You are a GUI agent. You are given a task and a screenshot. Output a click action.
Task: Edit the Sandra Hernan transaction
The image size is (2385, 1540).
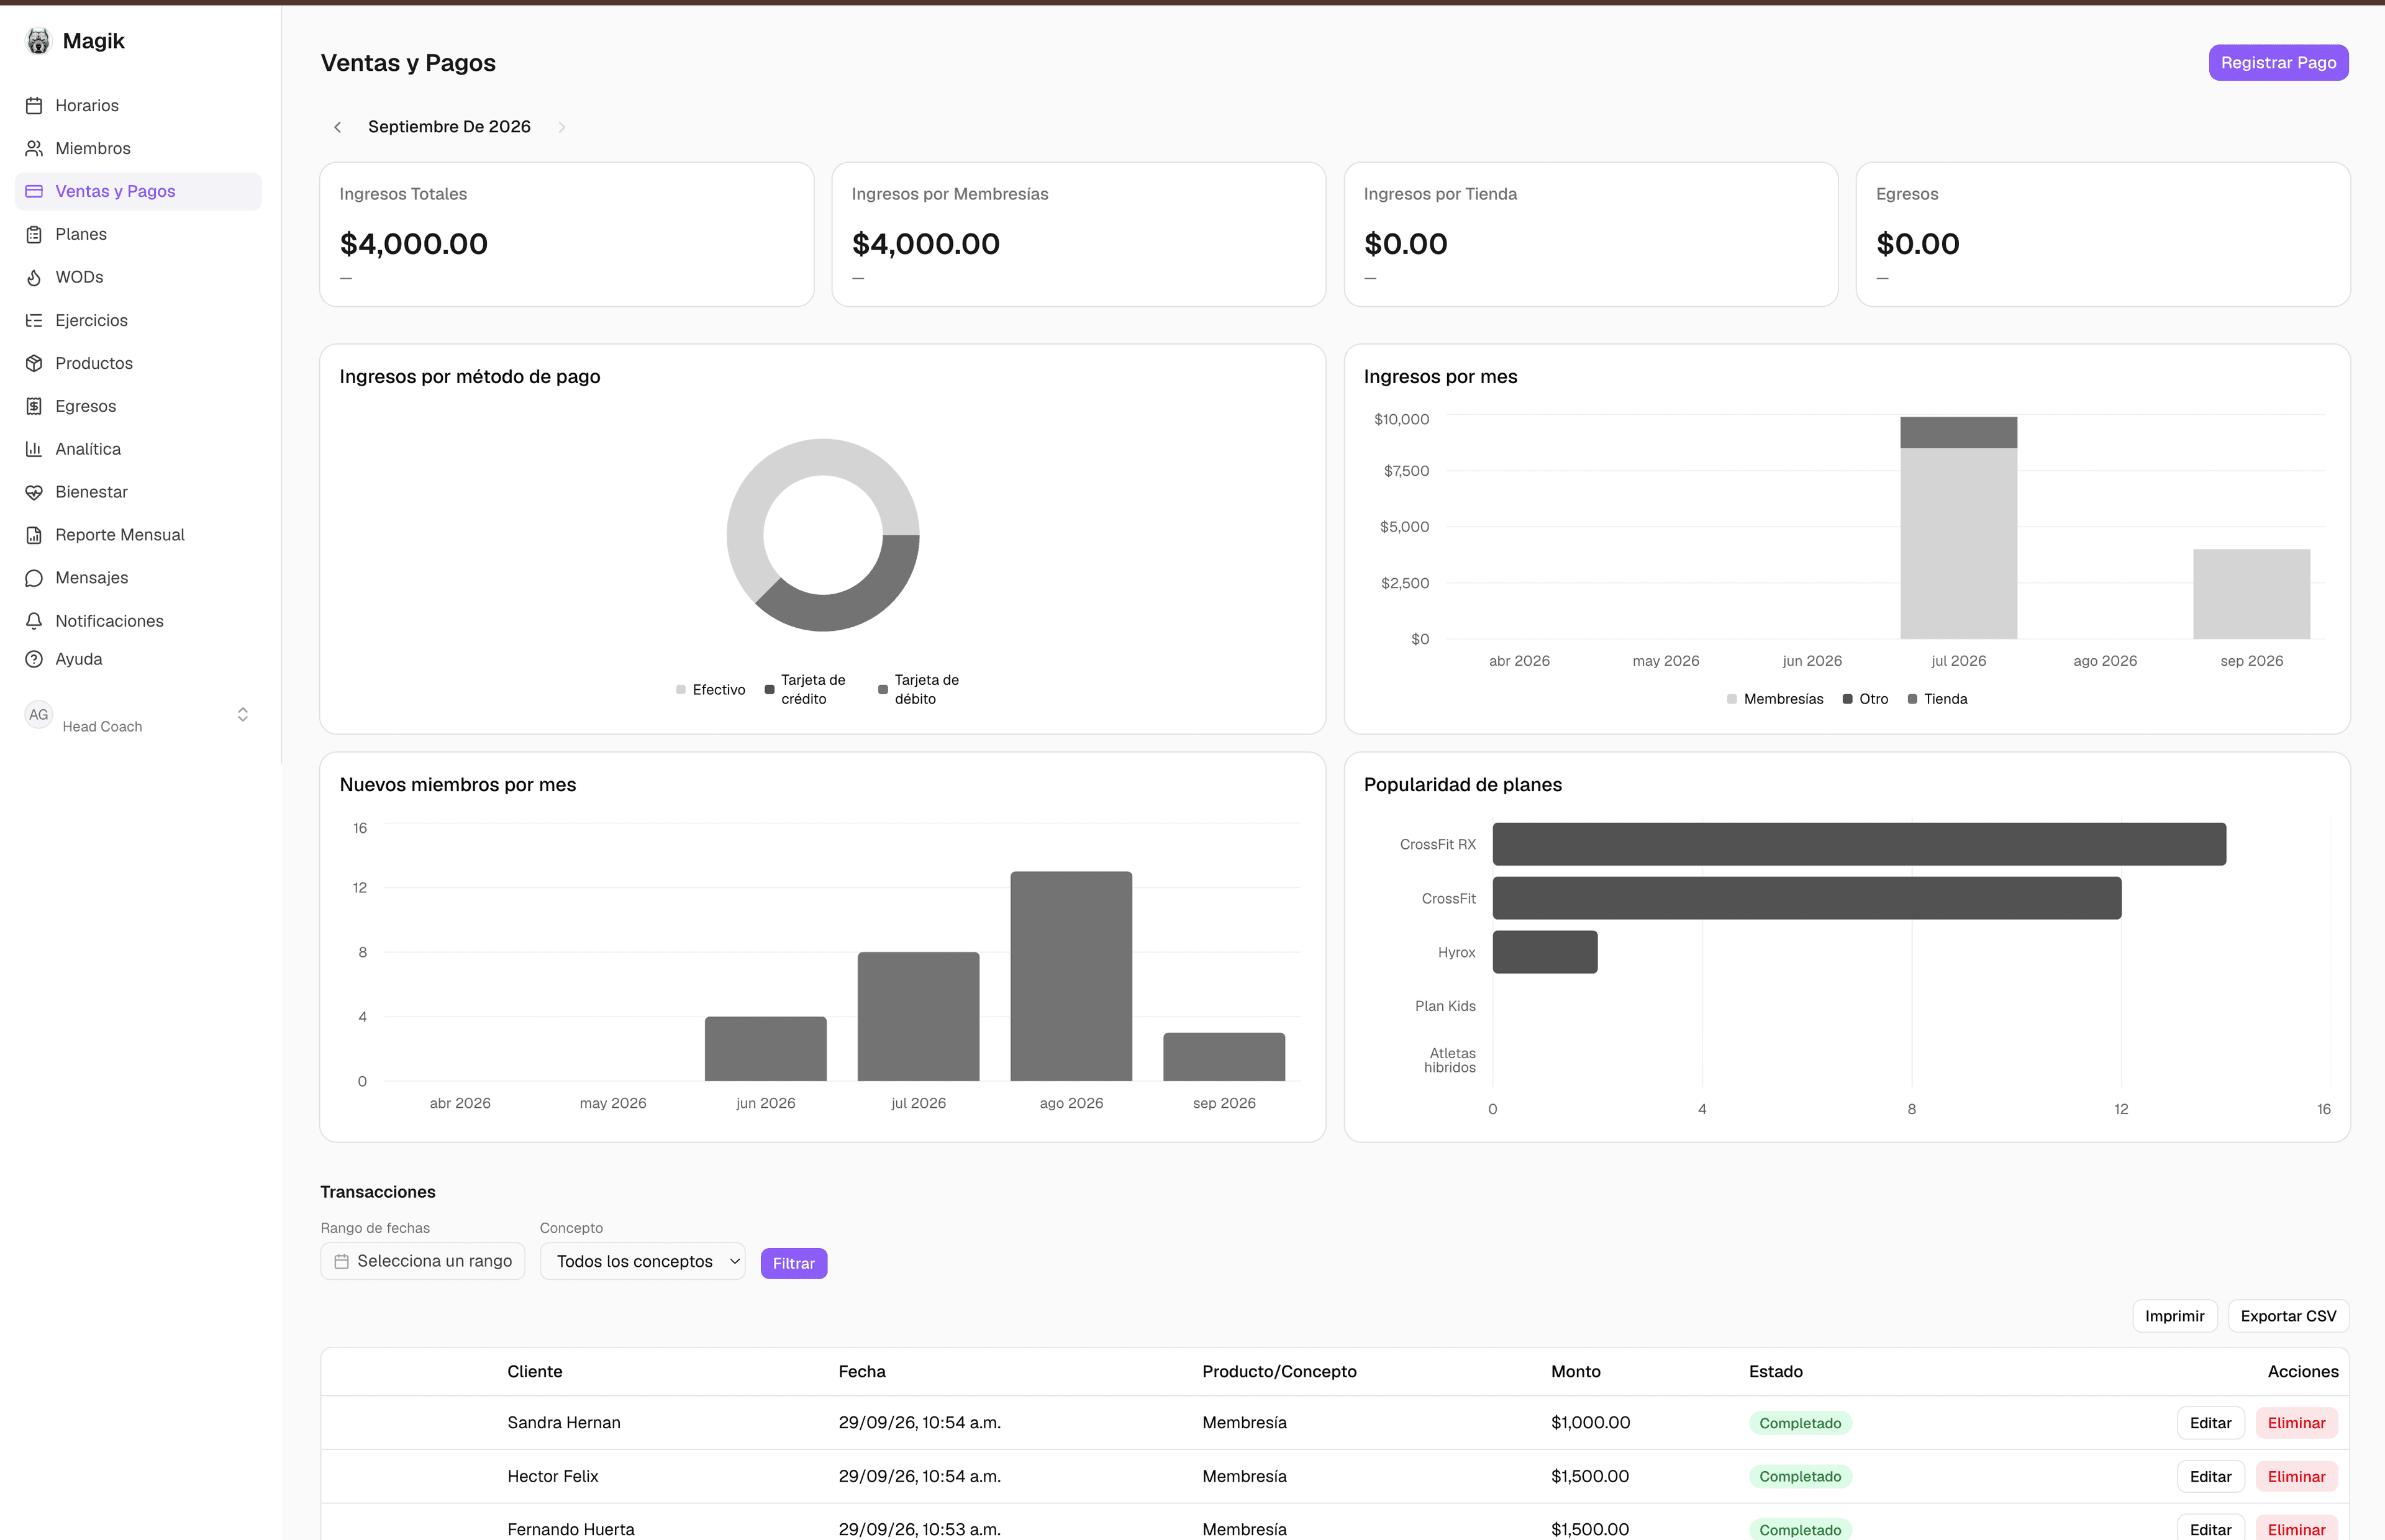(2210, 1423)
